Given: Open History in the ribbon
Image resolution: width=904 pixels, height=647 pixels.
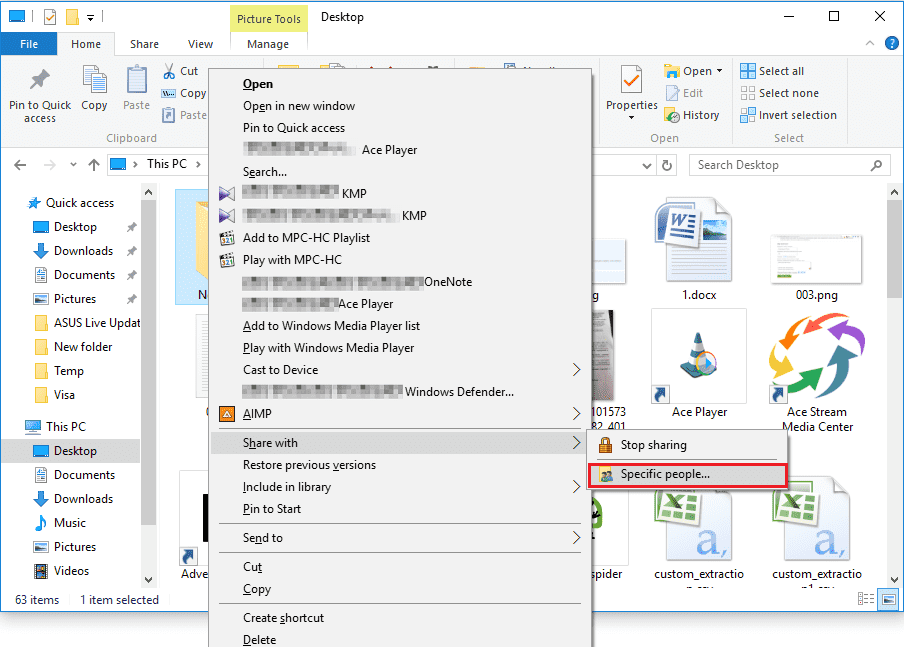Looking at the screenshot, I should point(691,115).
